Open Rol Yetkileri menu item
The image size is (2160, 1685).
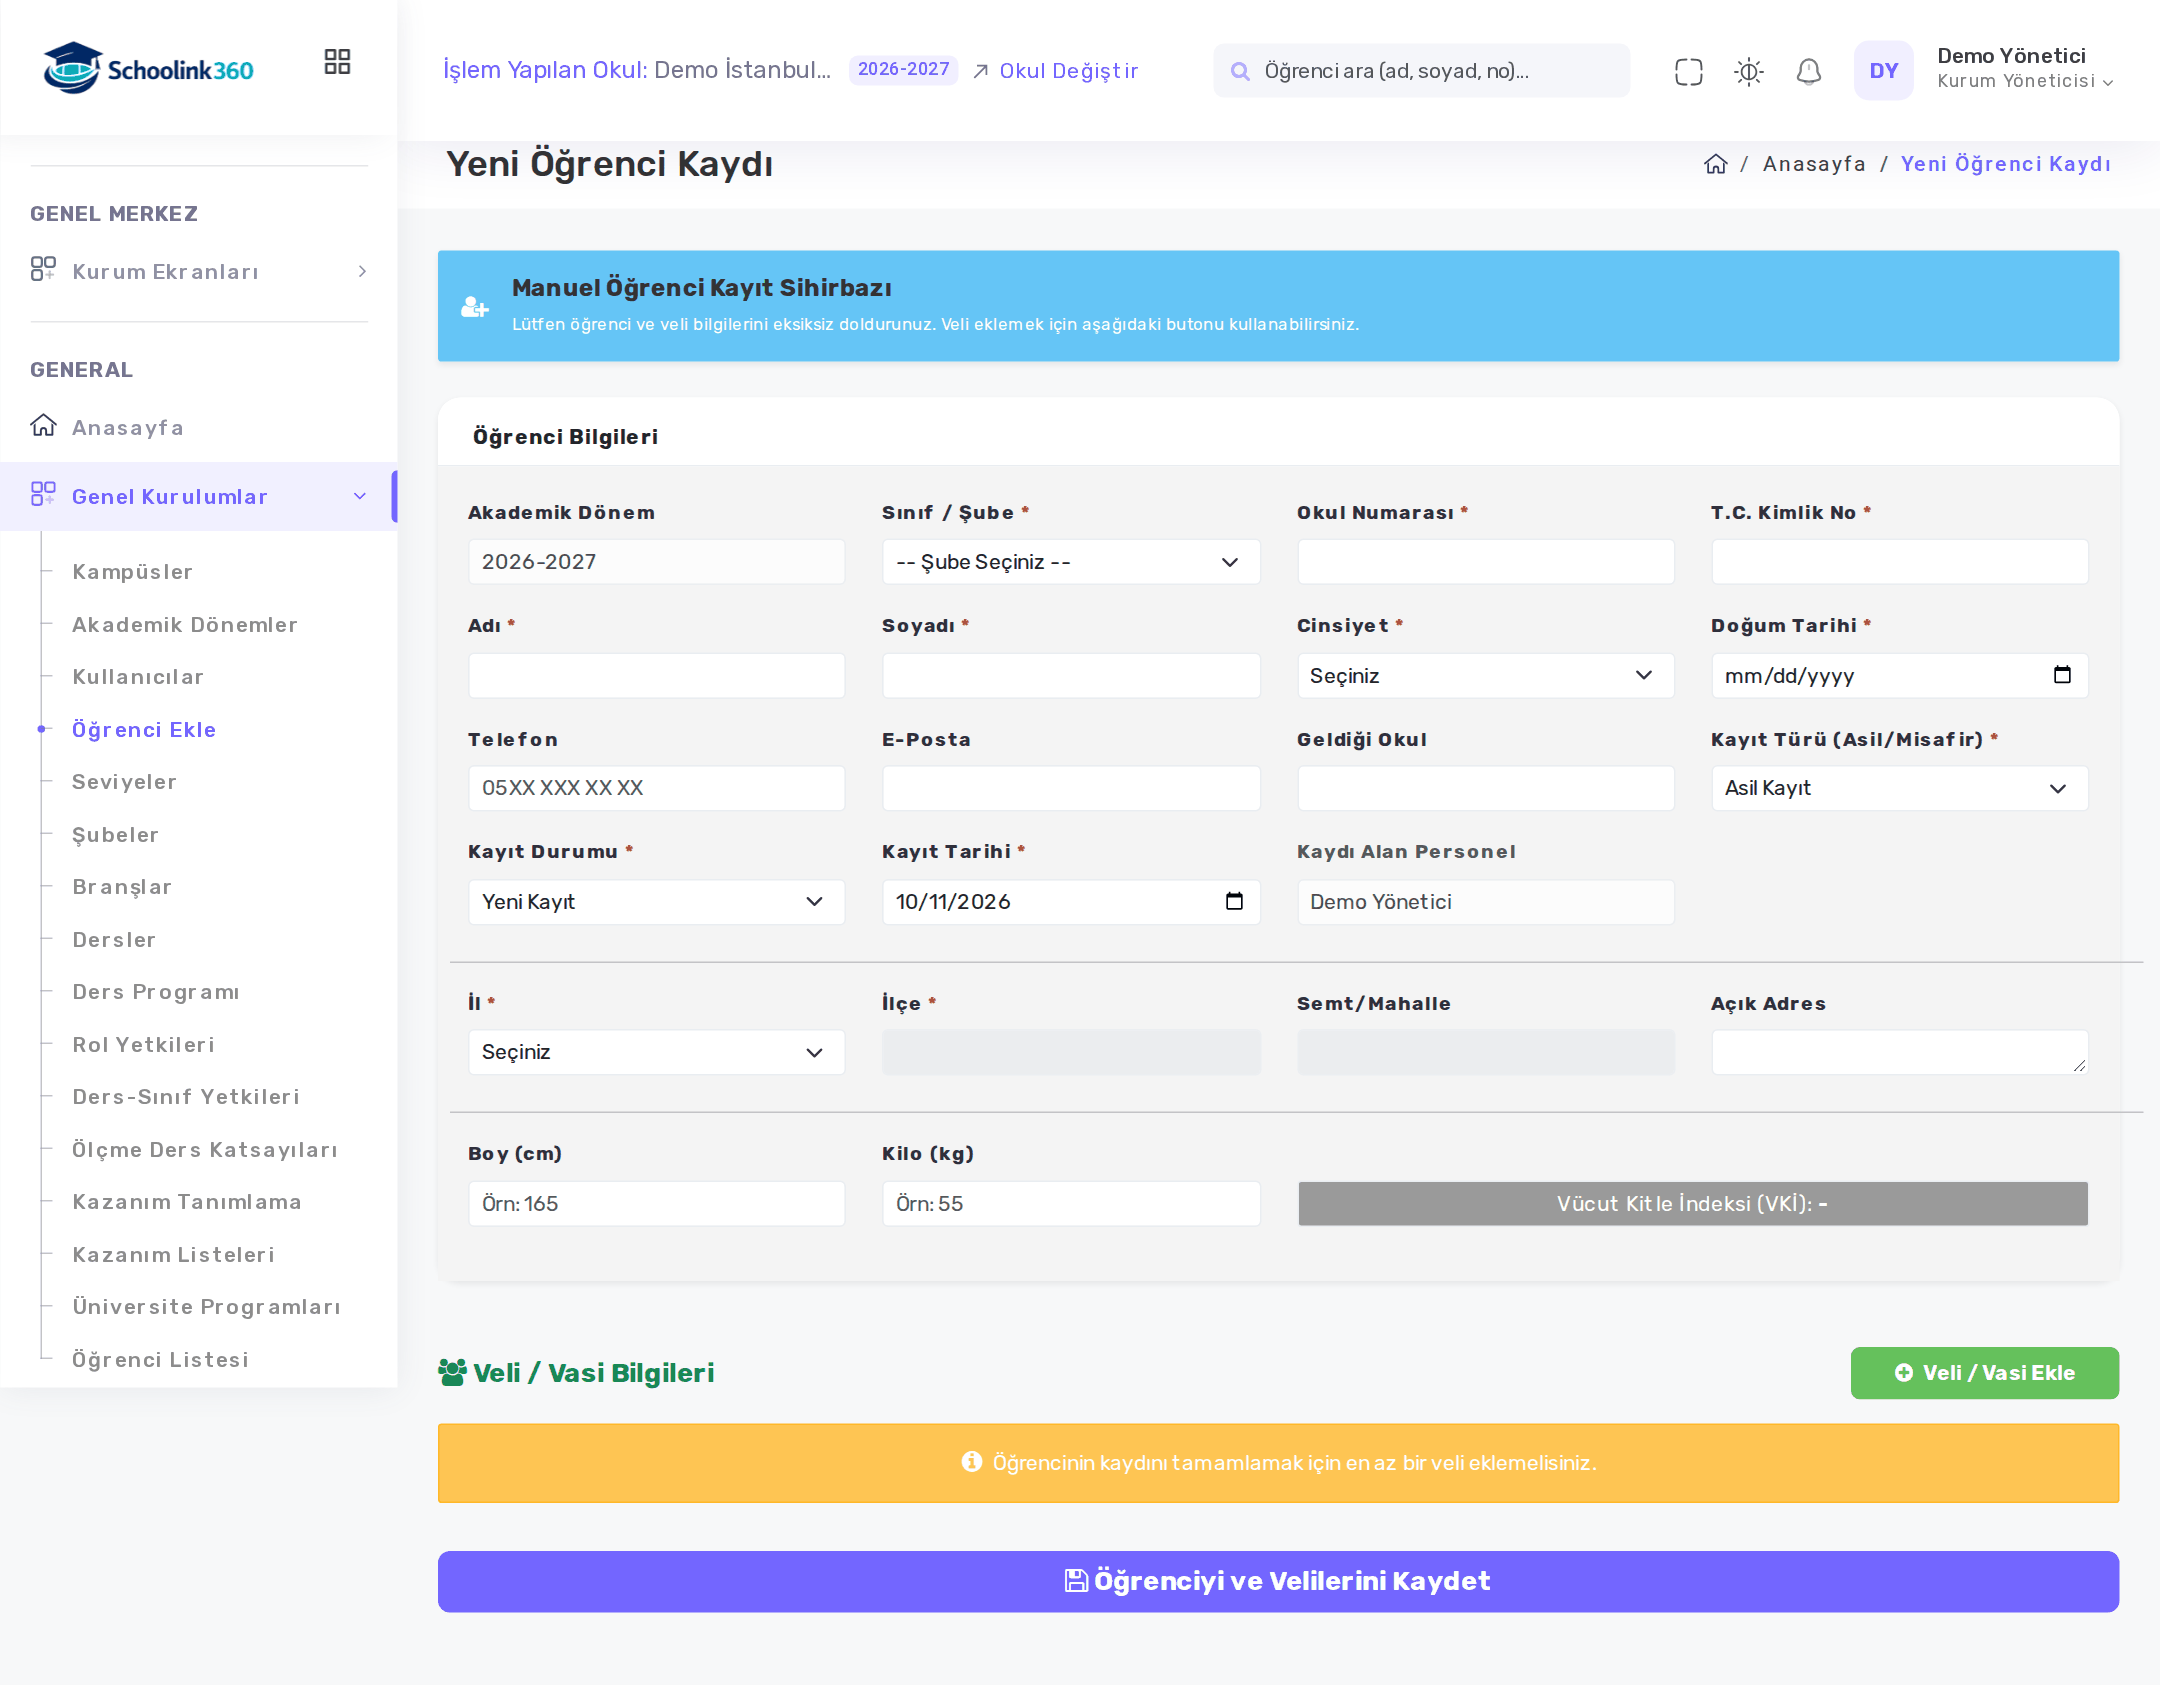click(143, 1045)
